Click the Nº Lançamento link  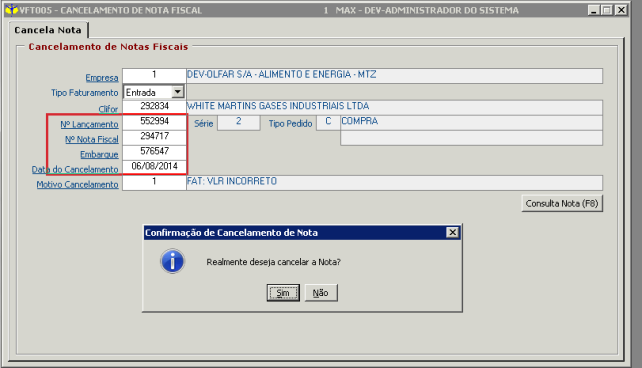[89, 124]
